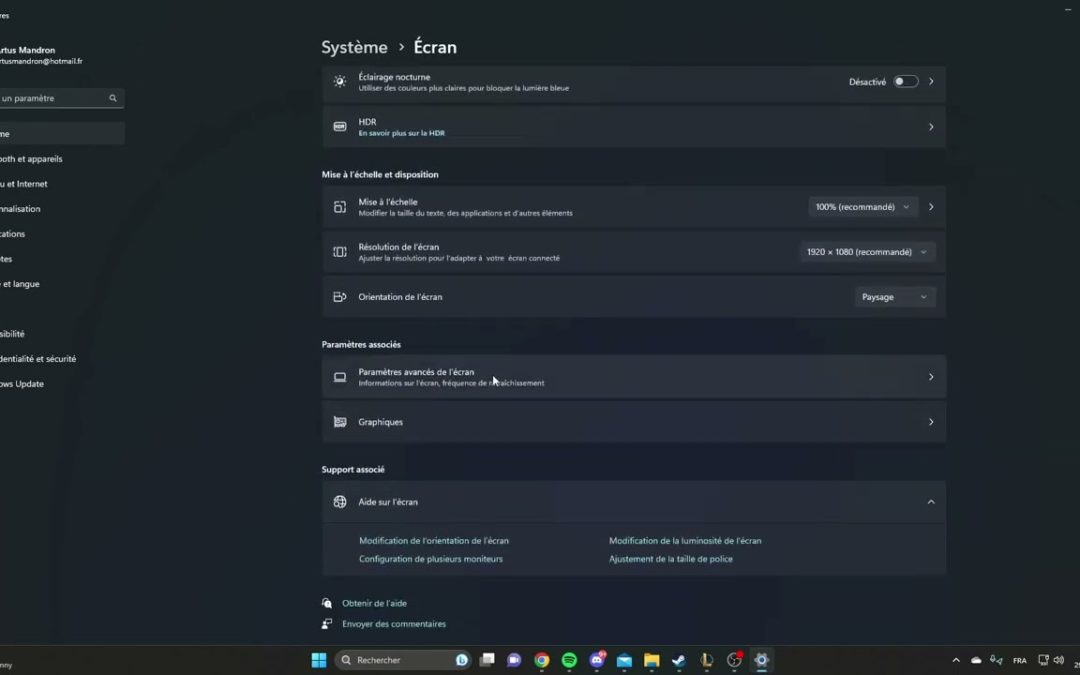1080x675 pixels.
Task: Click the Éclairage nocturne sun icon
Action: click(x=340, y=82)
